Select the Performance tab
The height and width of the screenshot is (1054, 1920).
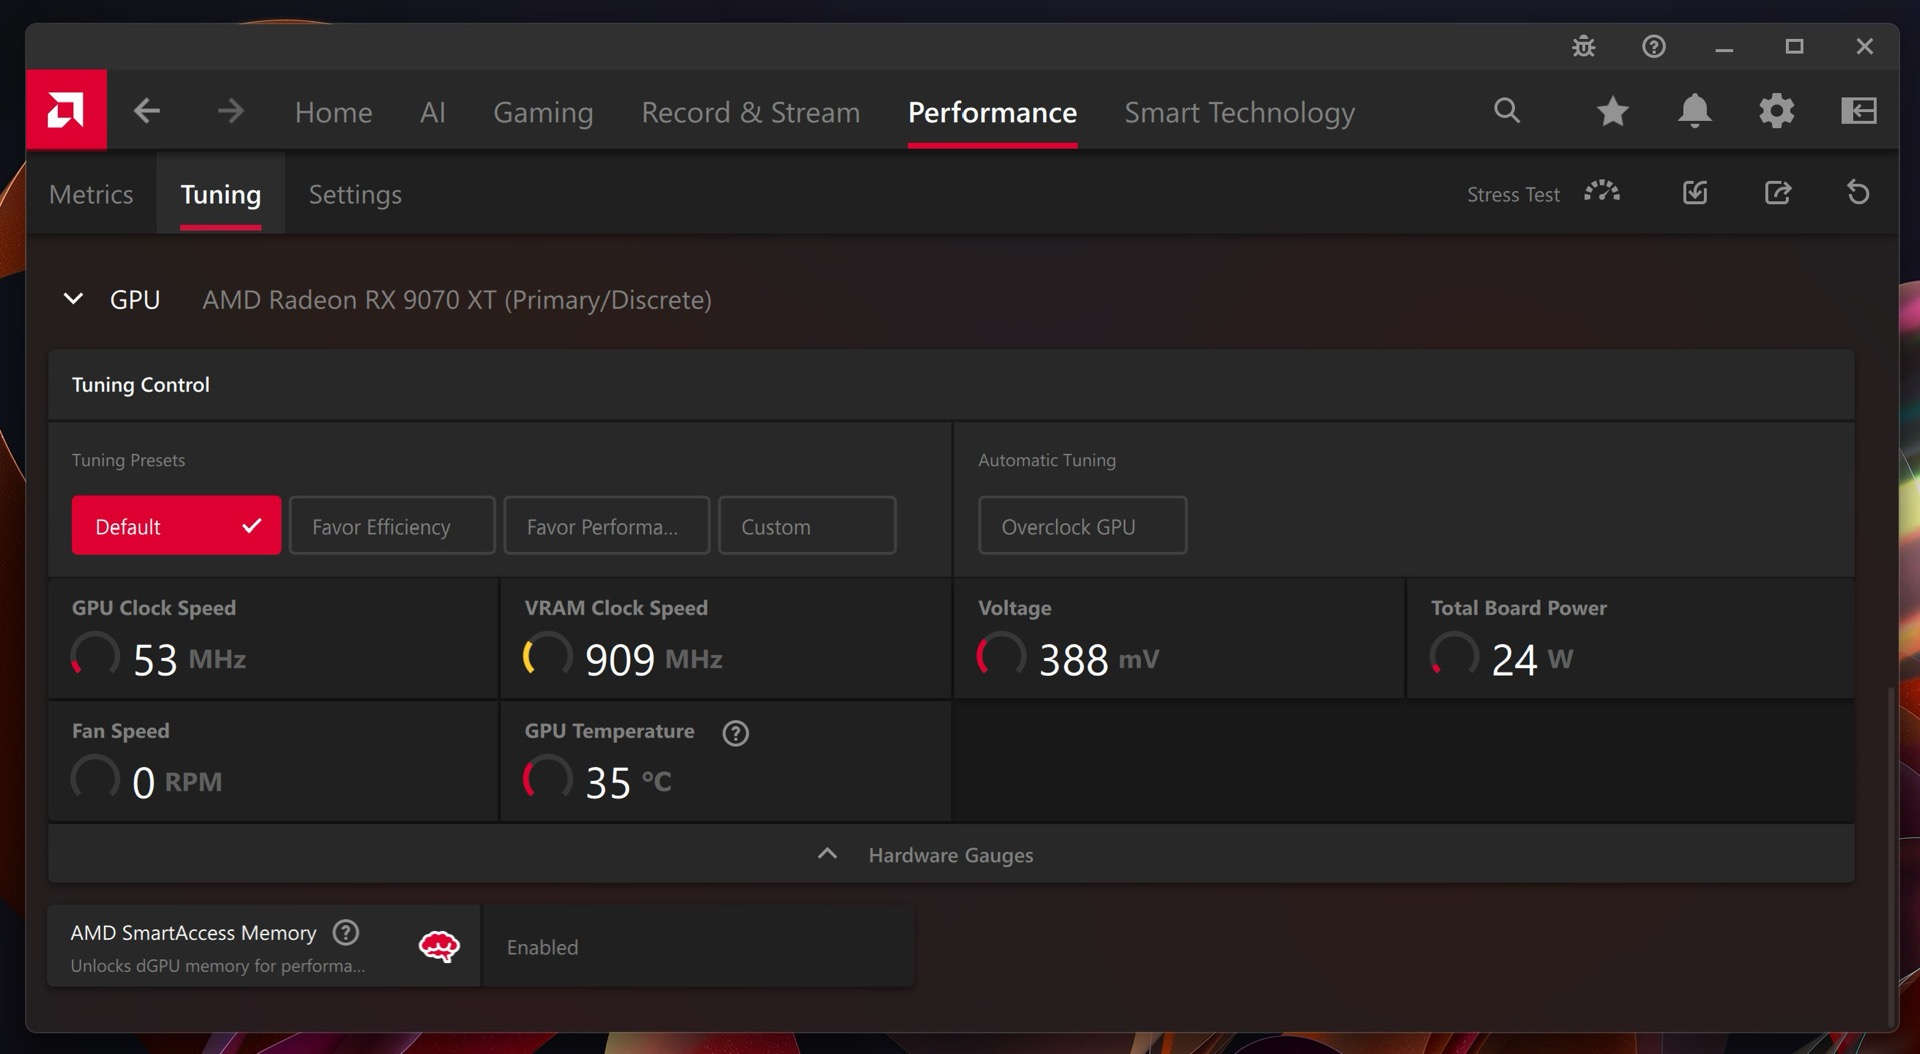(x=992, y=112)
